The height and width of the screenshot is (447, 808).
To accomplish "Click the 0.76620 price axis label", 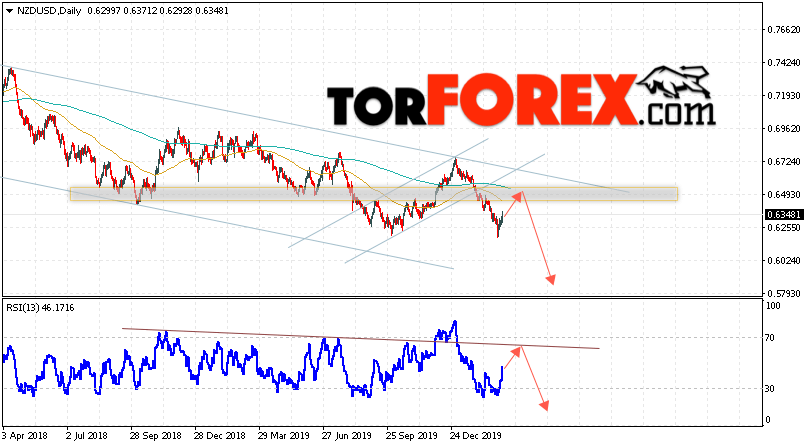I will [784, 30].
